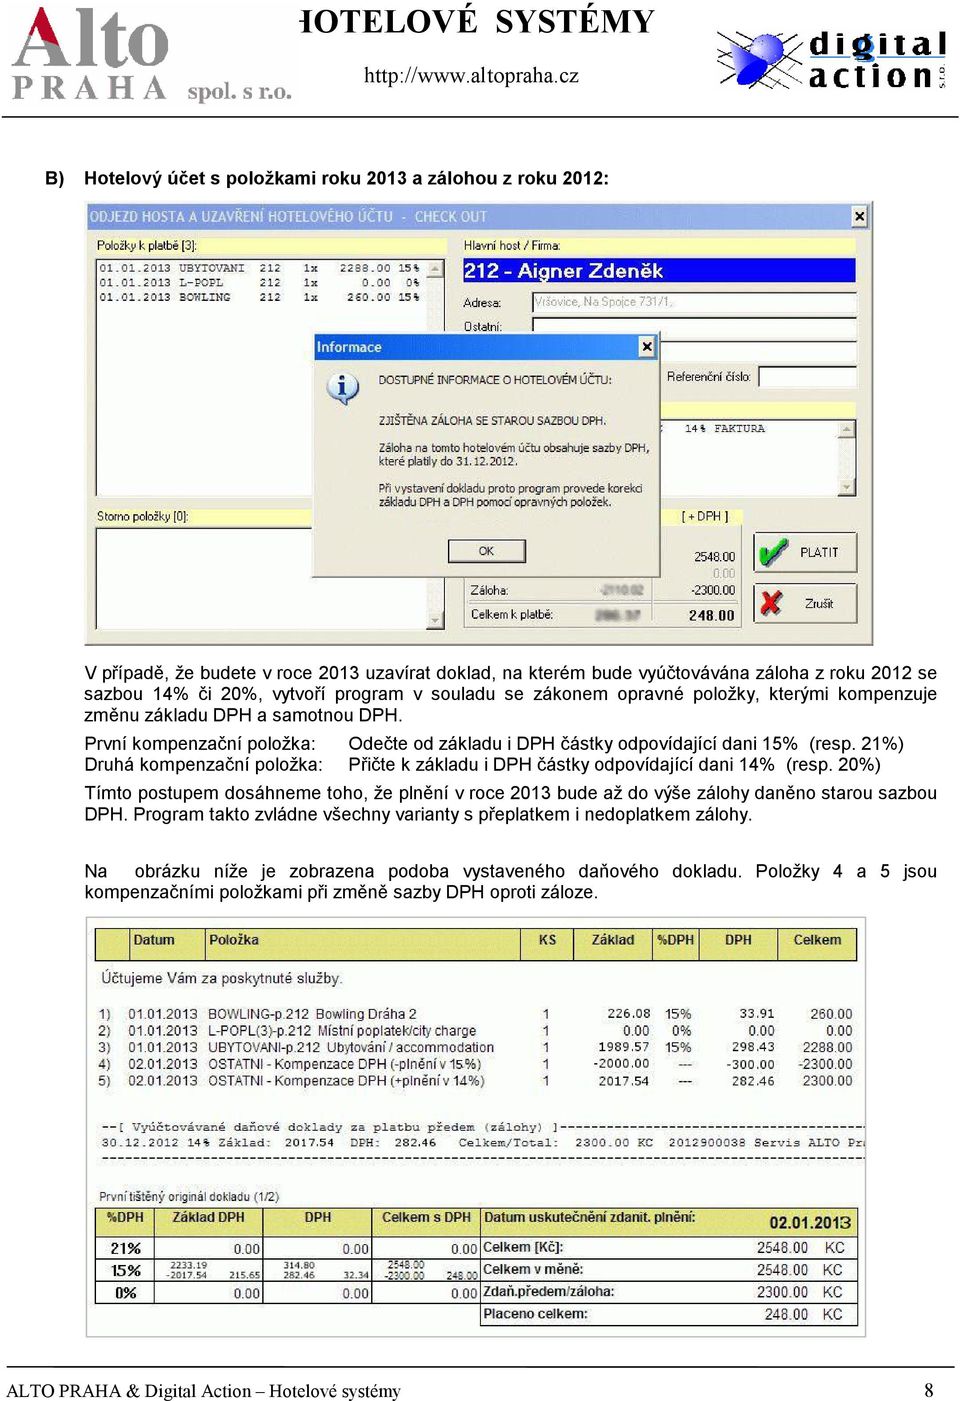The image size is (960, 1401).
Task: Confirm the Informace dialog with OK
Action: 486,551
